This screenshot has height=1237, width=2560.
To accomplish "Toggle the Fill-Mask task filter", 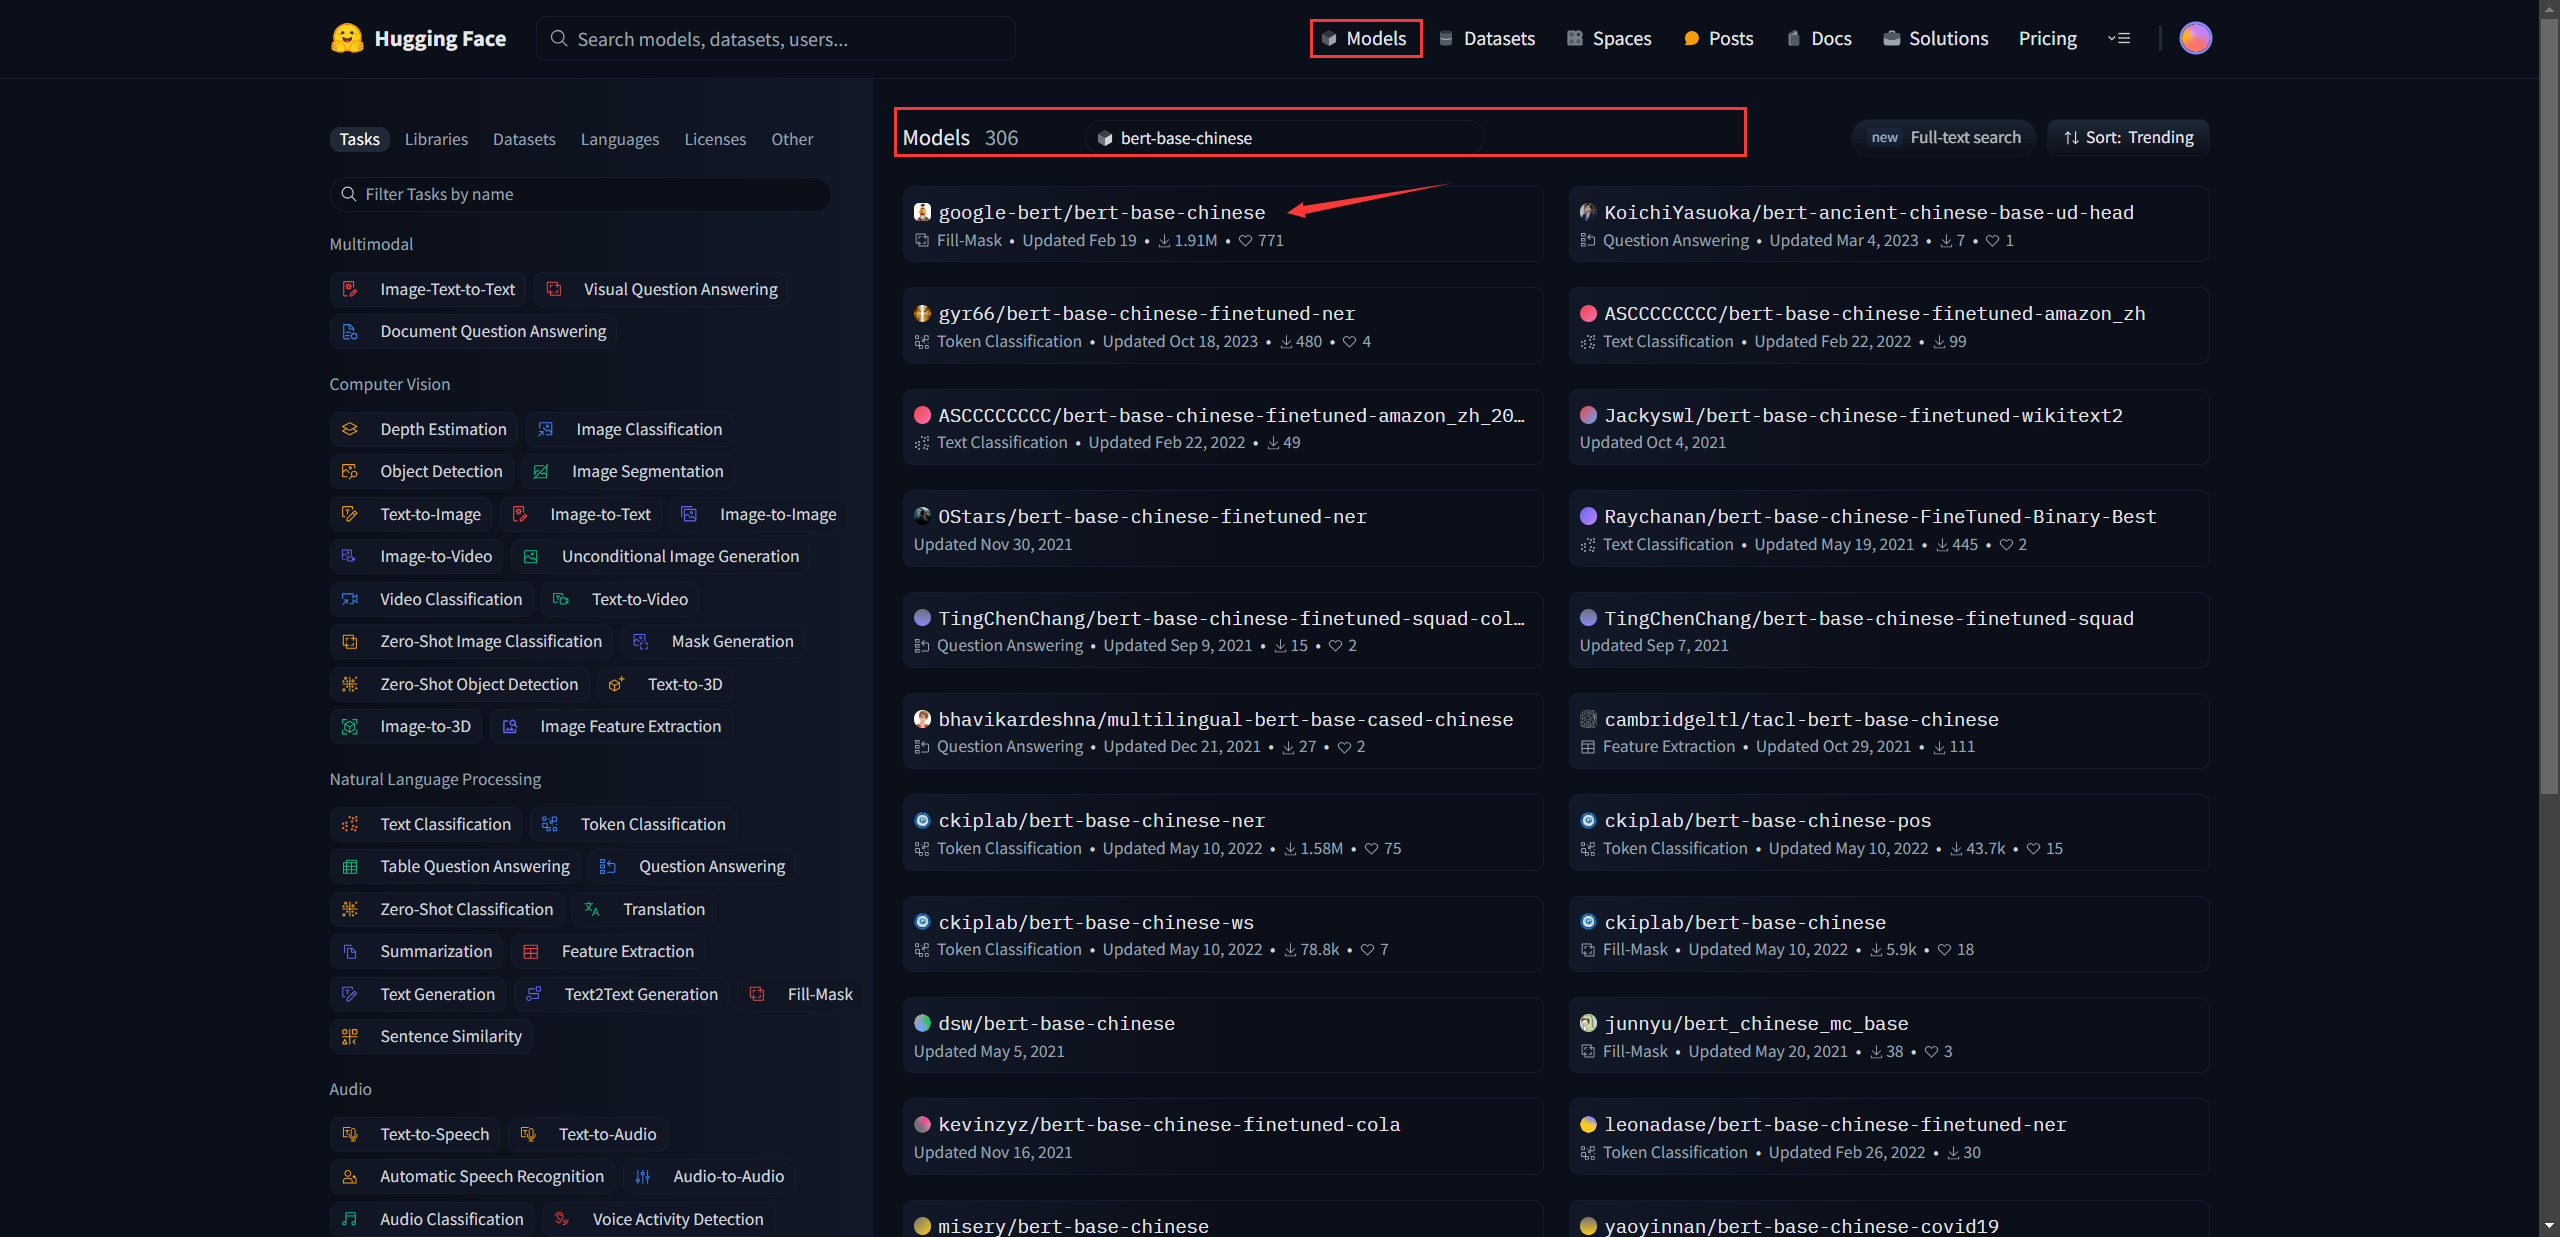I will pyautogui.click(x=801, y=994).
